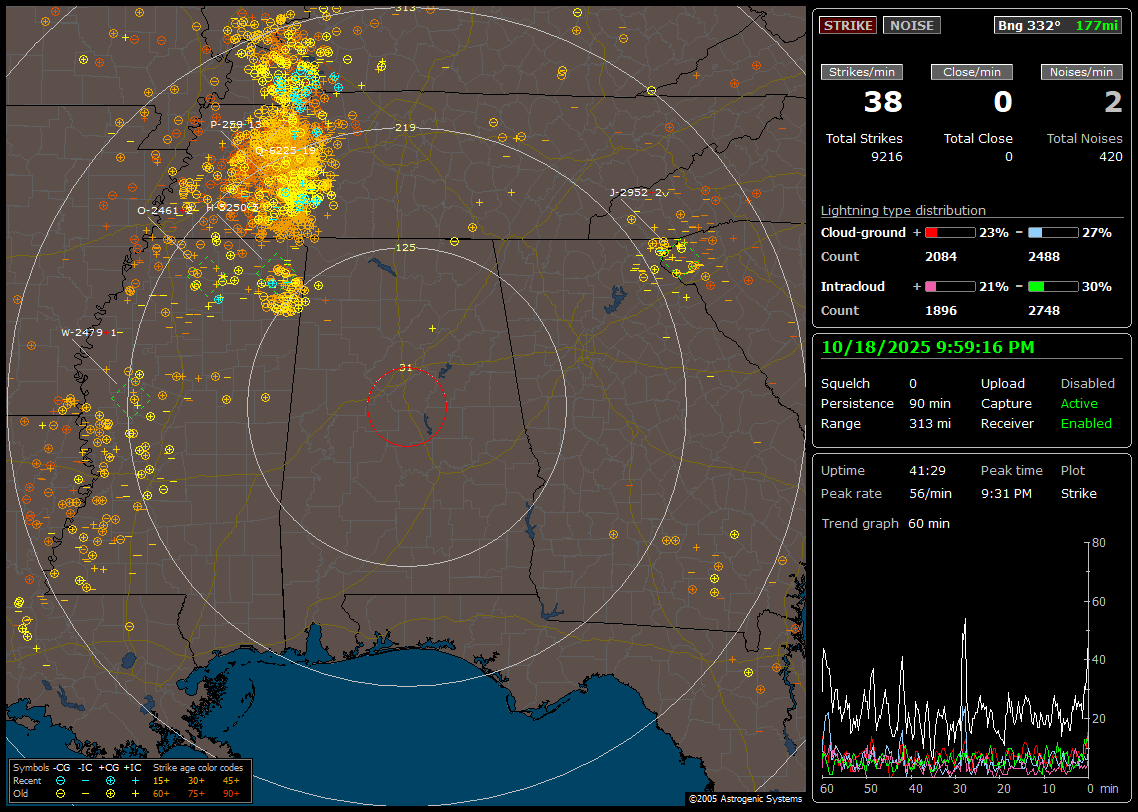The height and width of the screenshot is (812, 1138).
Task: Toggle the NOISE indicator button
Action: pos(911,26)
